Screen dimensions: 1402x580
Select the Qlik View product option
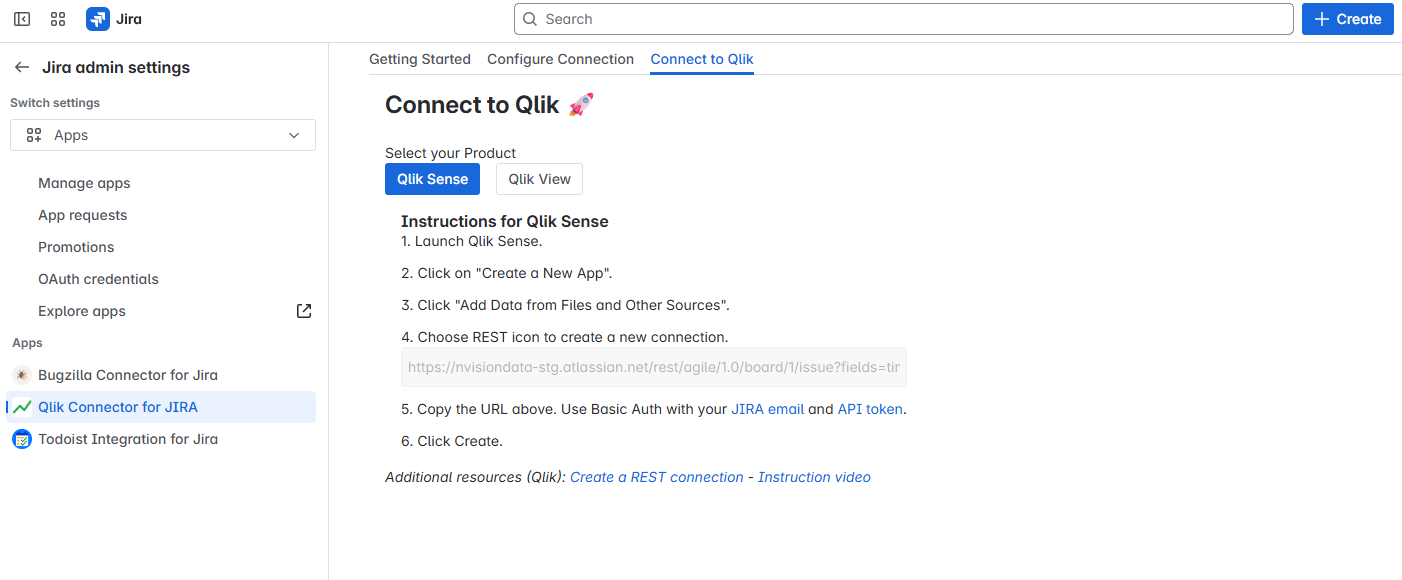point(539,179)
